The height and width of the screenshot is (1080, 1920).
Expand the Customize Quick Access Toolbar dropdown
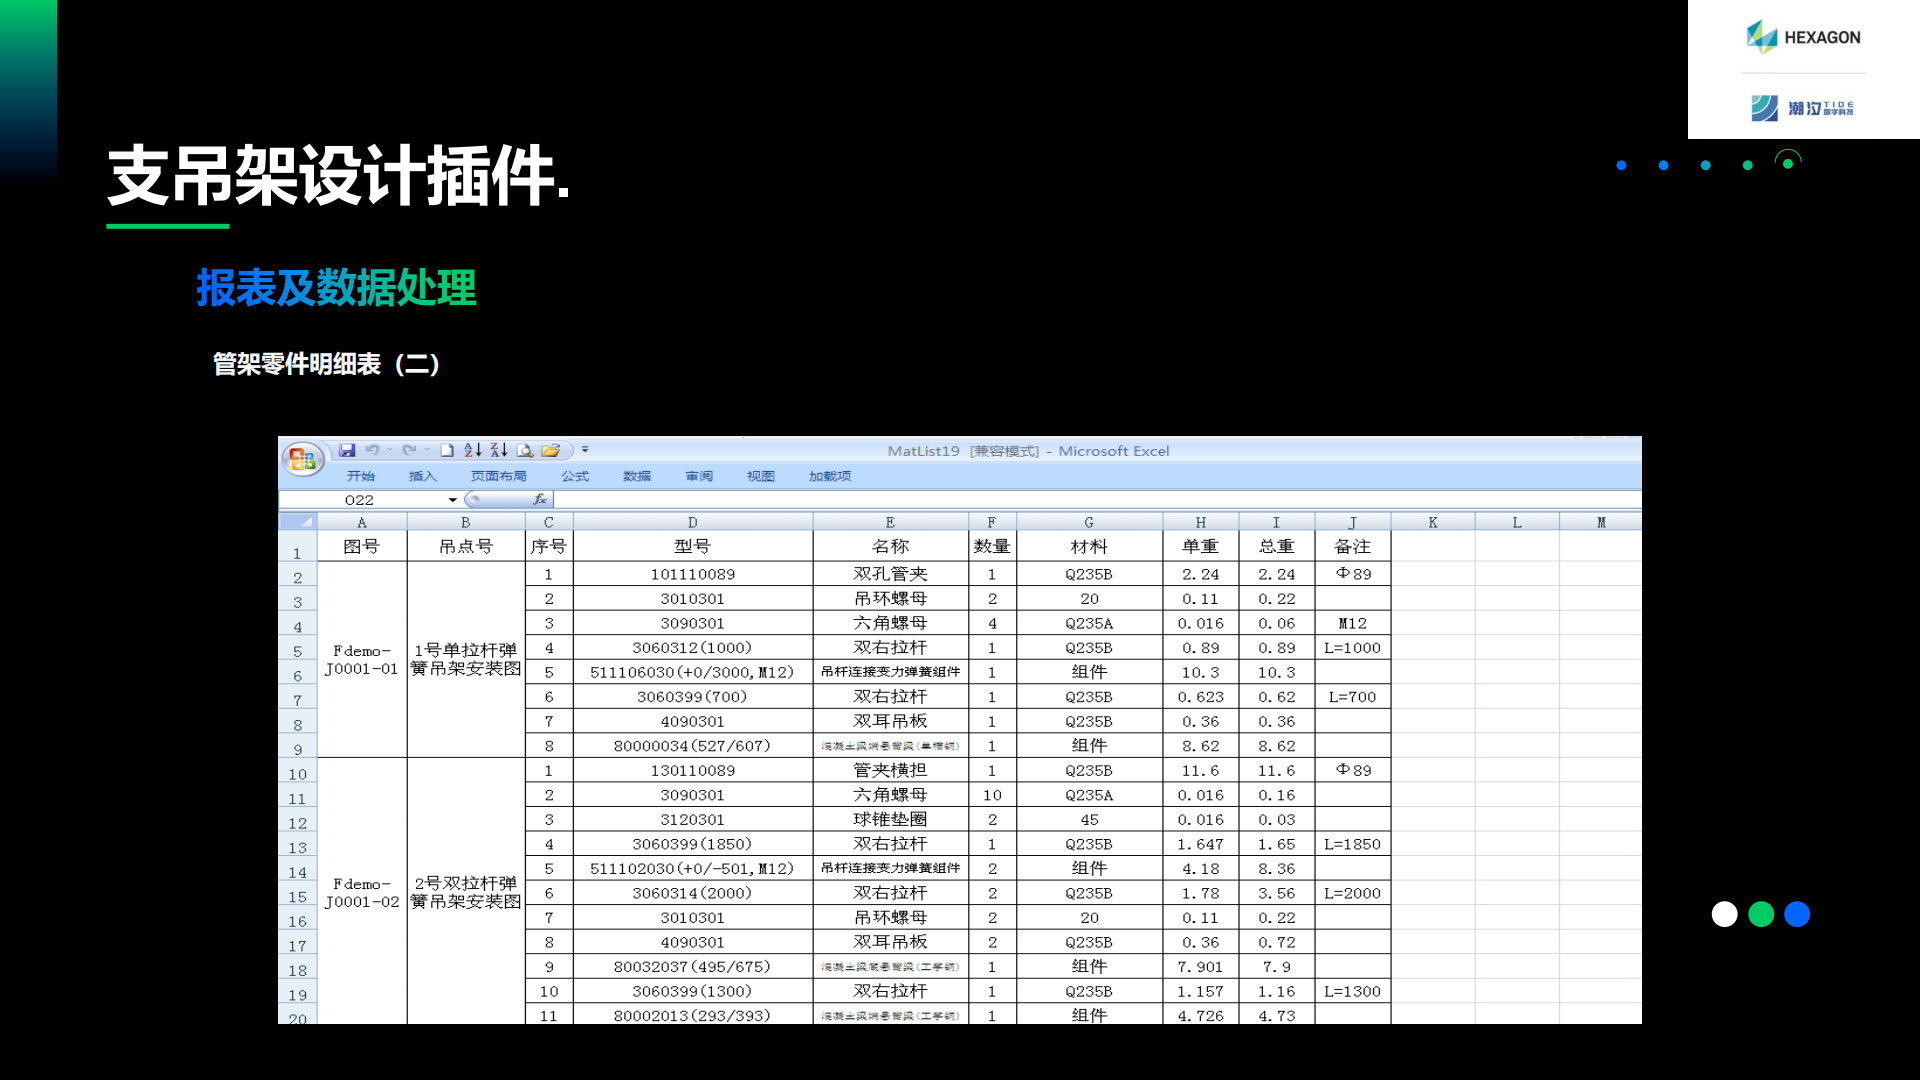585,450
